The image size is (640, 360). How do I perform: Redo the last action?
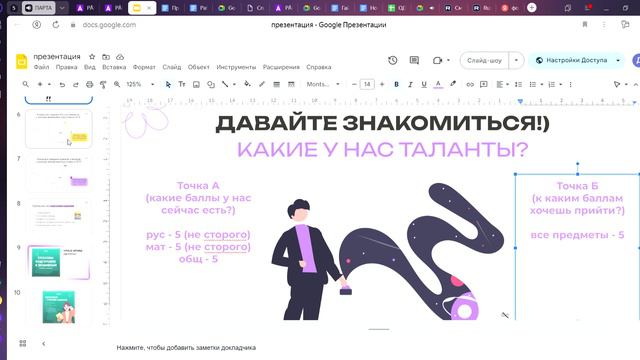pos(76,84)
